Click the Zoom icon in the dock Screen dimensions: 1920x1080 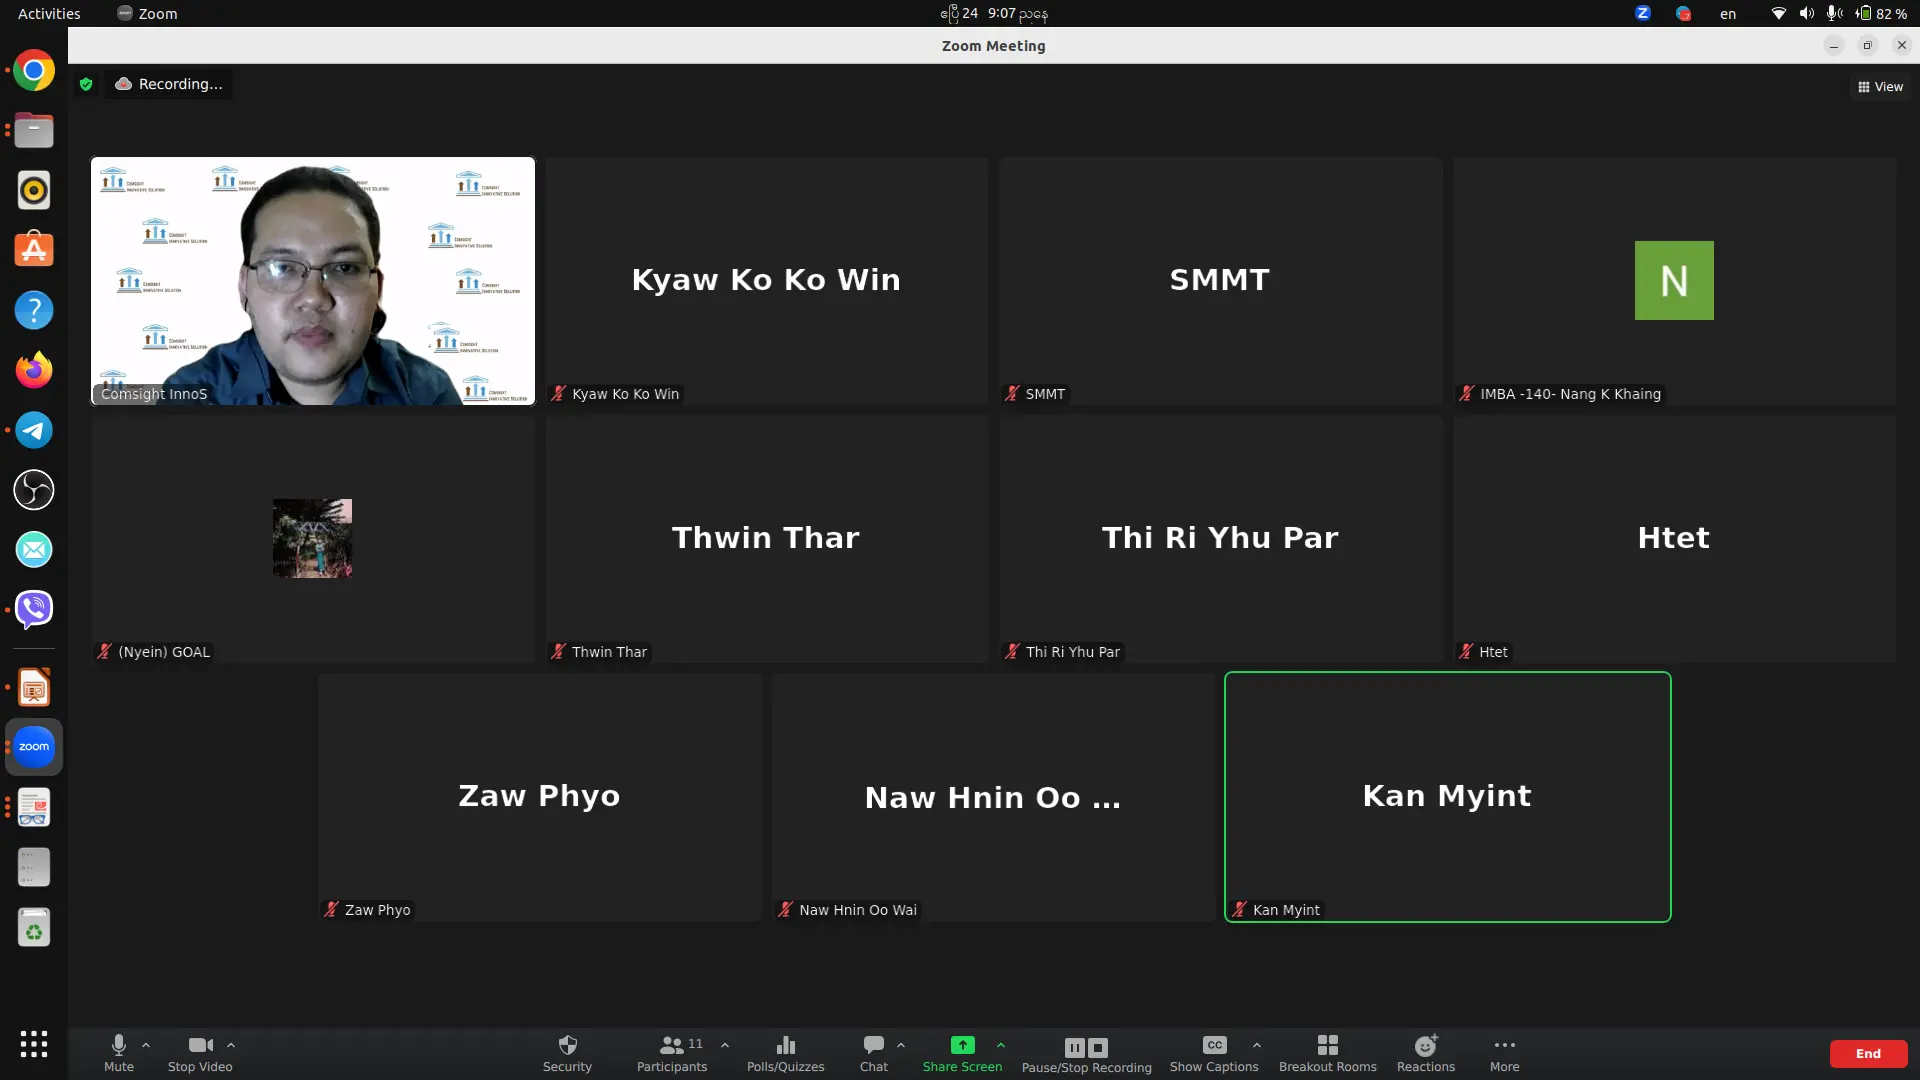tap(34, 747)
